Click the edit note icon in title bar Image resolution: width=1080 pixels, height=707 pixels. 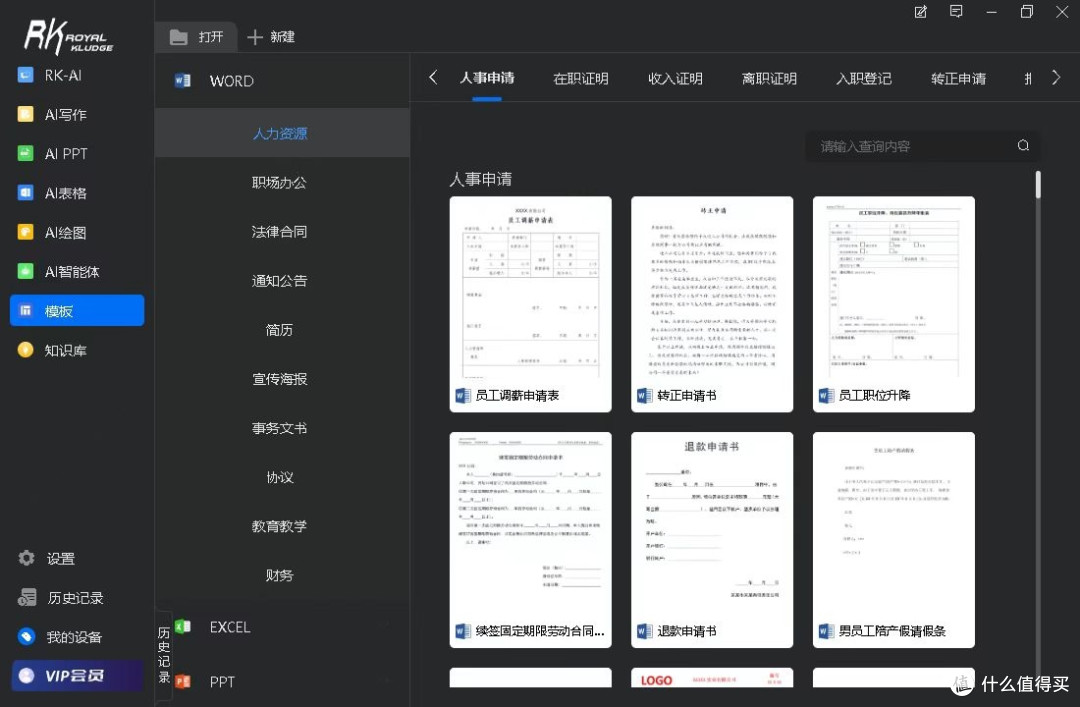pos(920,12)
